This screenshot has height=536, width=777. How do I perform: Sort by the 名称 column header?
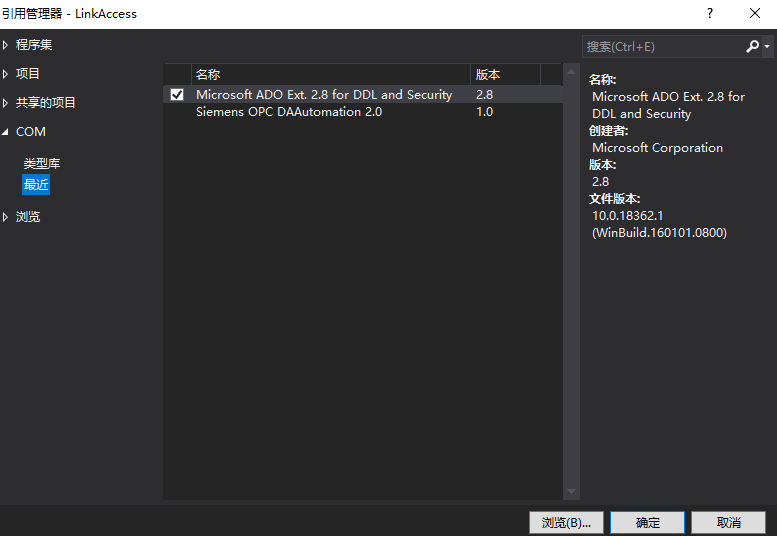[331, 75]
